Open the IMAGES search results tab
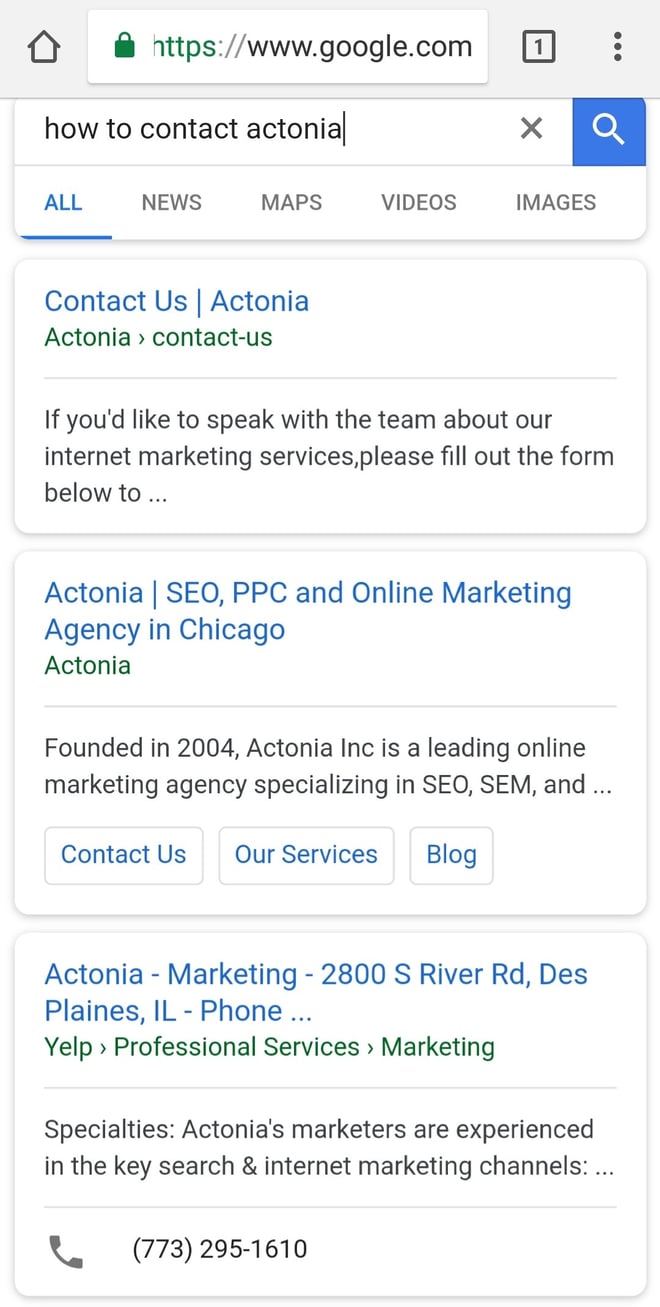Viewport: 660px width, 1307px height. 555,202
